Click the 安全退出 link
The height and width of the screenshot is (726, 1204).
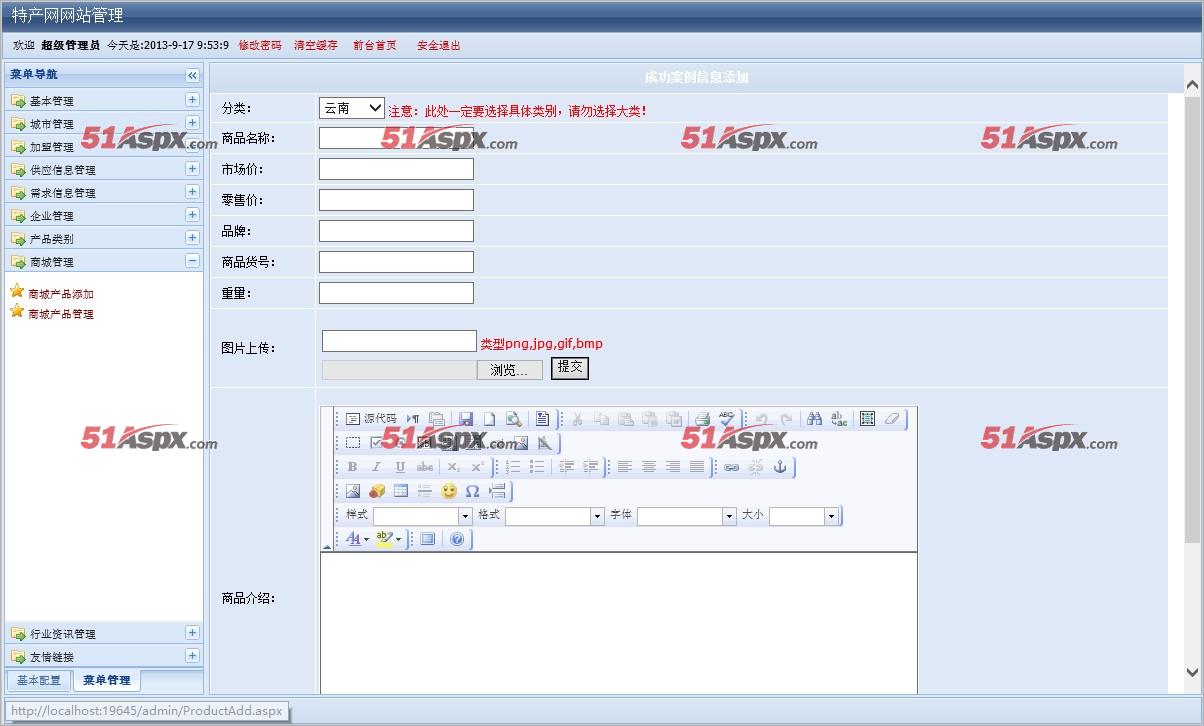click(438, 45)
